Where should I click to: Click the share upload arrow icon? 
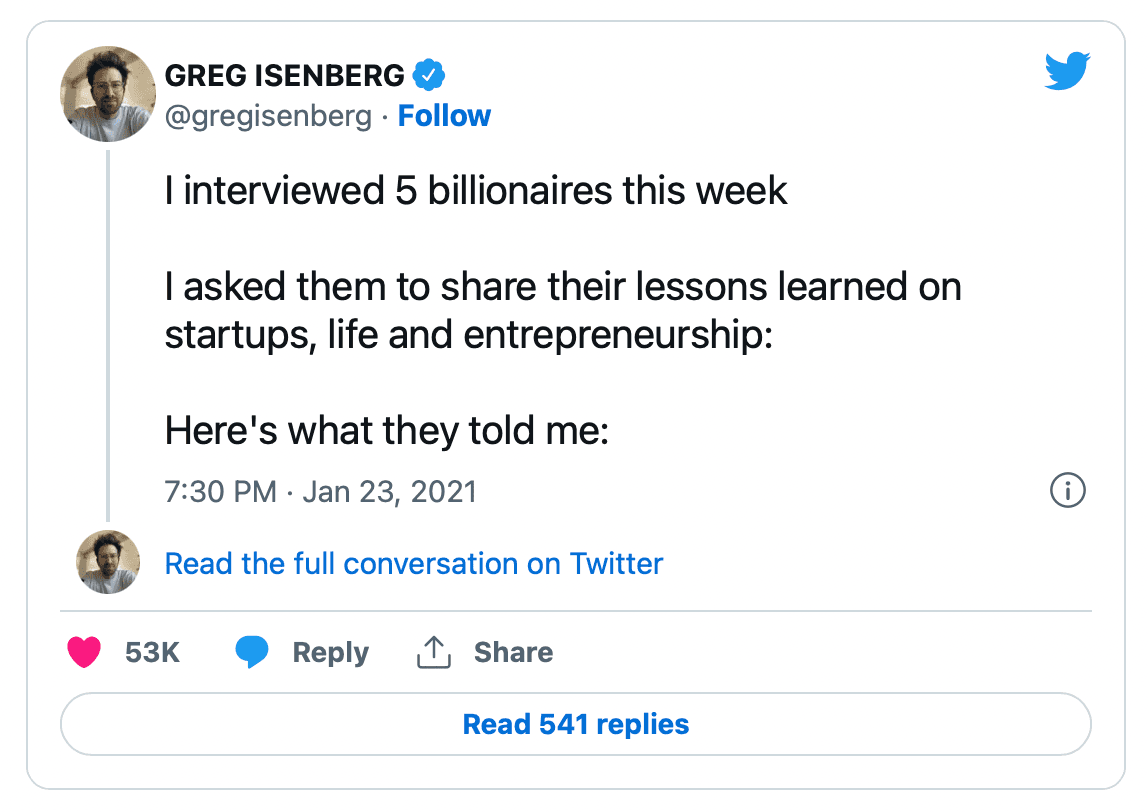tap(433, 653)
